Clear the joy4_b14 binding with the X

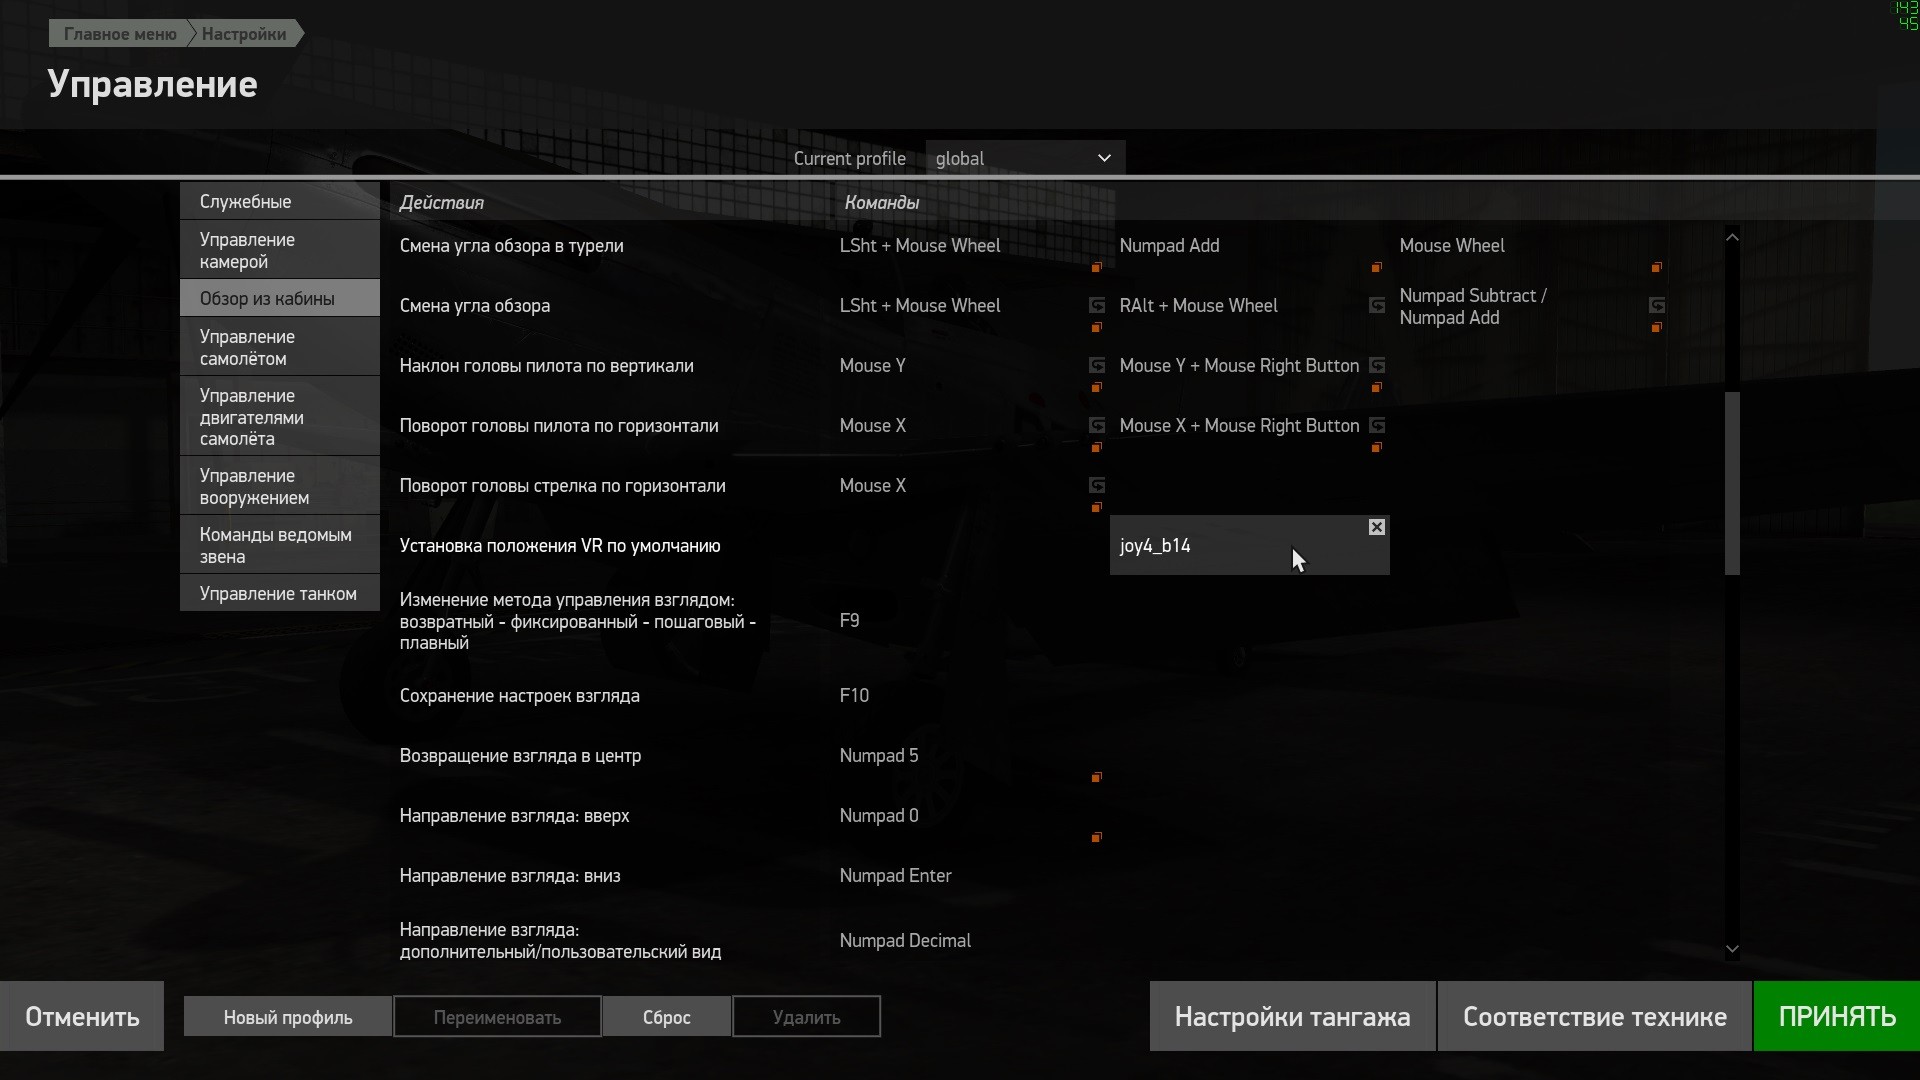coord(1377,527)
